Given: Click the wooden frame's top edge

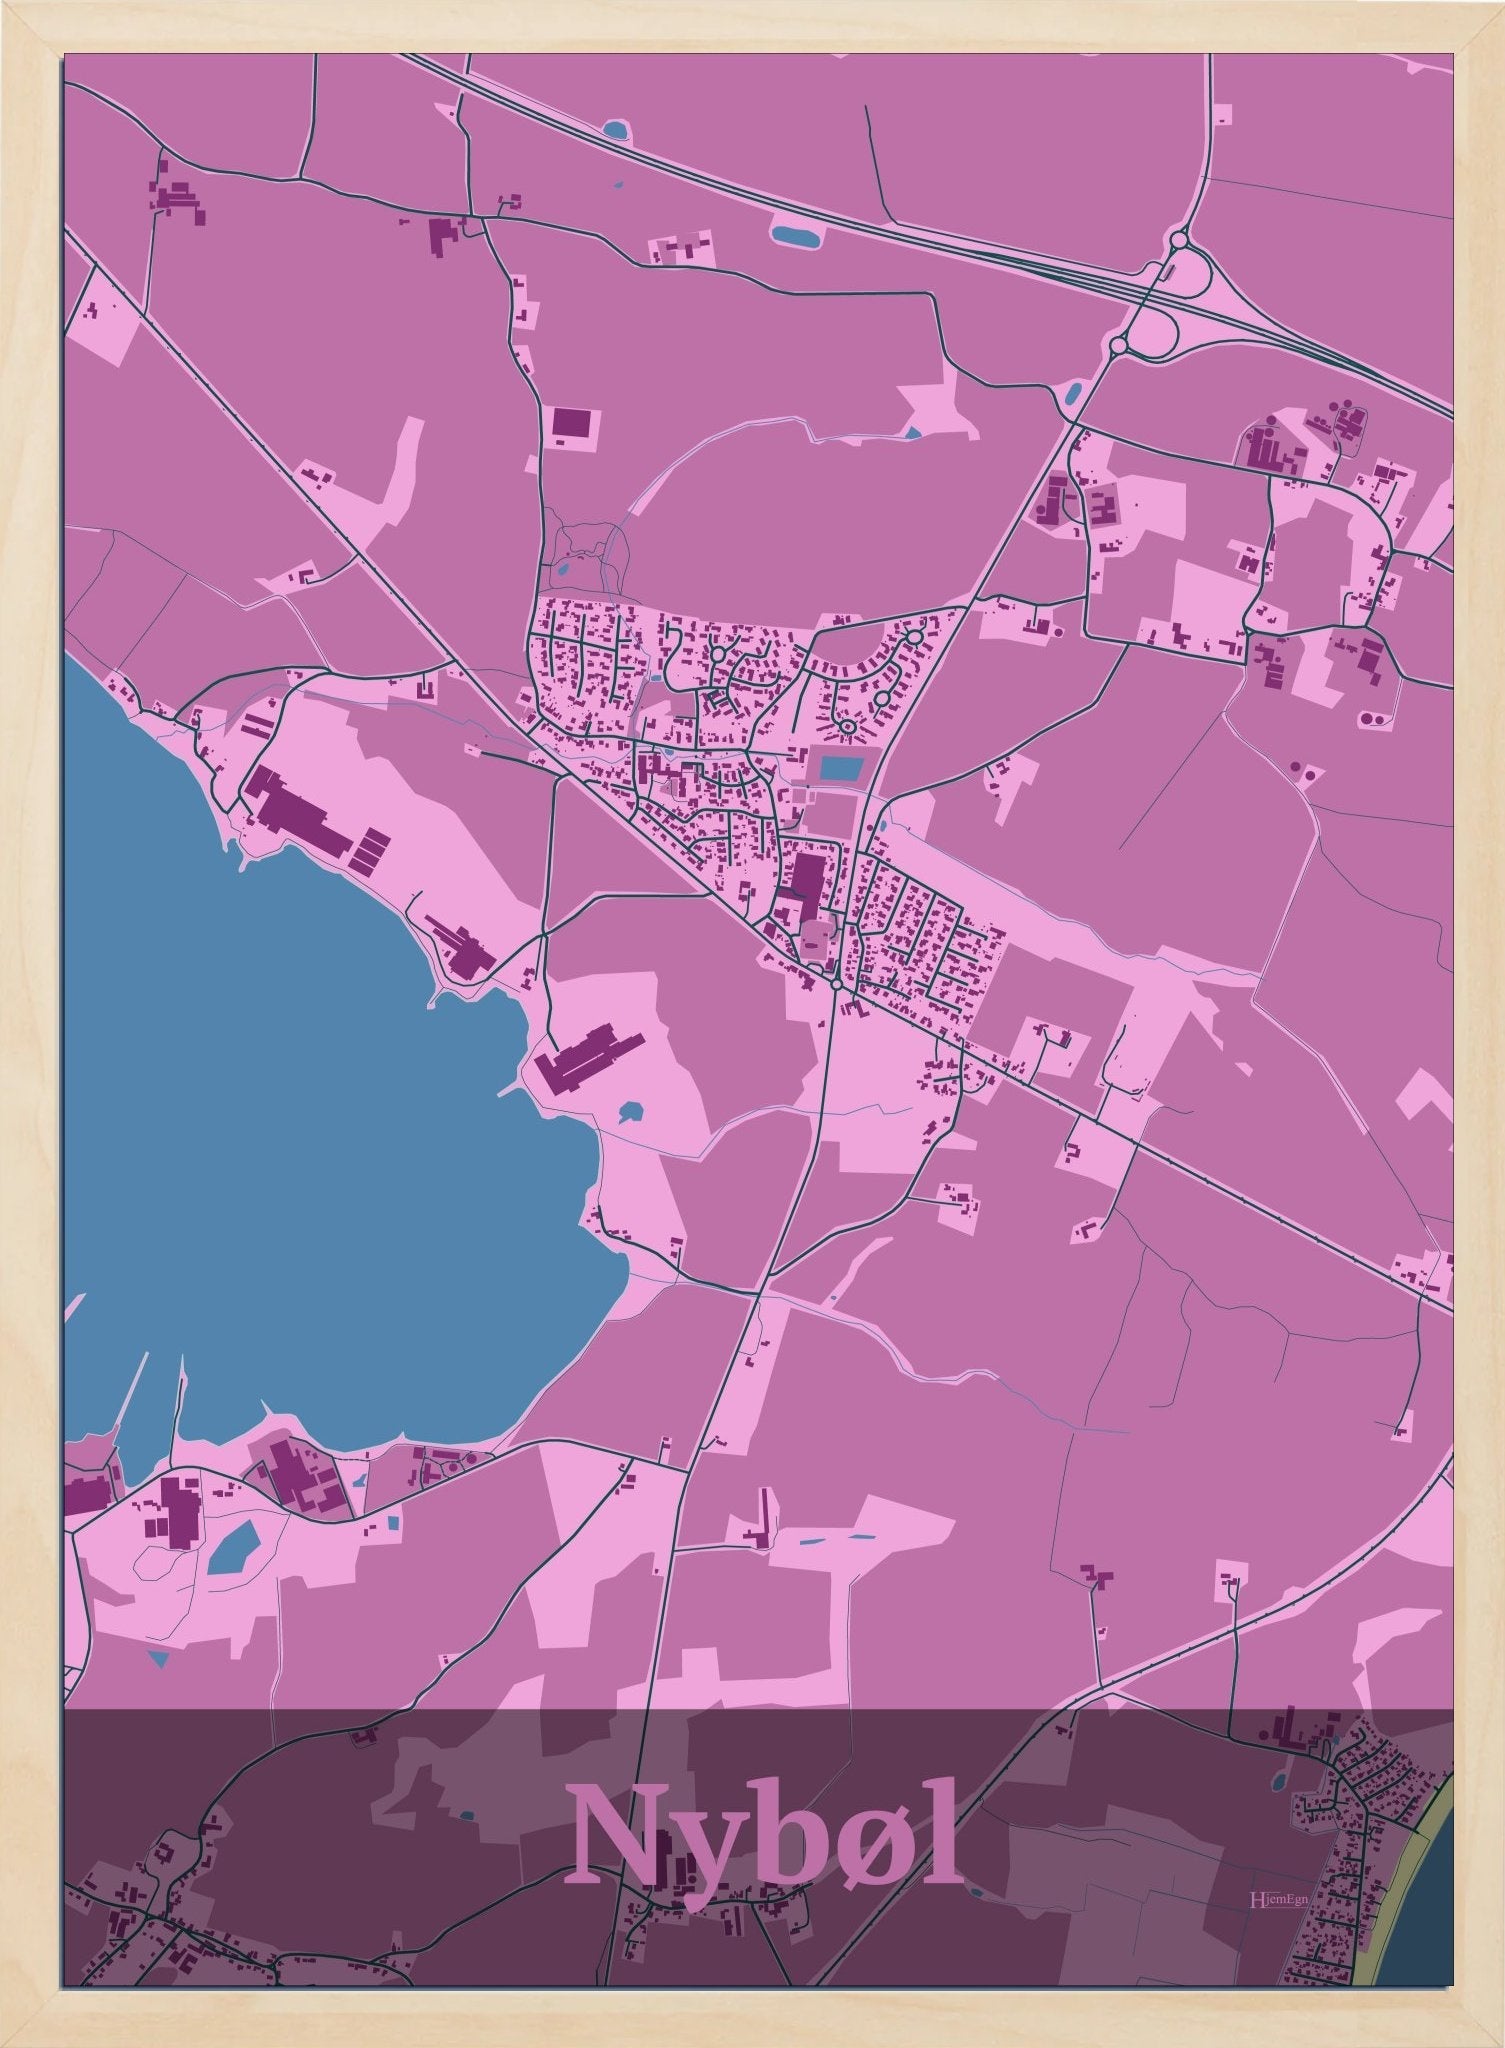Looking at the screenshot, I should (x=752, y=26).
